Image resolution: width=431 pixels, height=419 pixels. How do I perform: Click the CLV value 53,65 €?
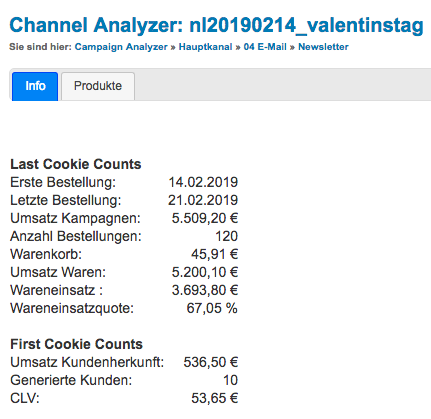click(x=215, y=398)
